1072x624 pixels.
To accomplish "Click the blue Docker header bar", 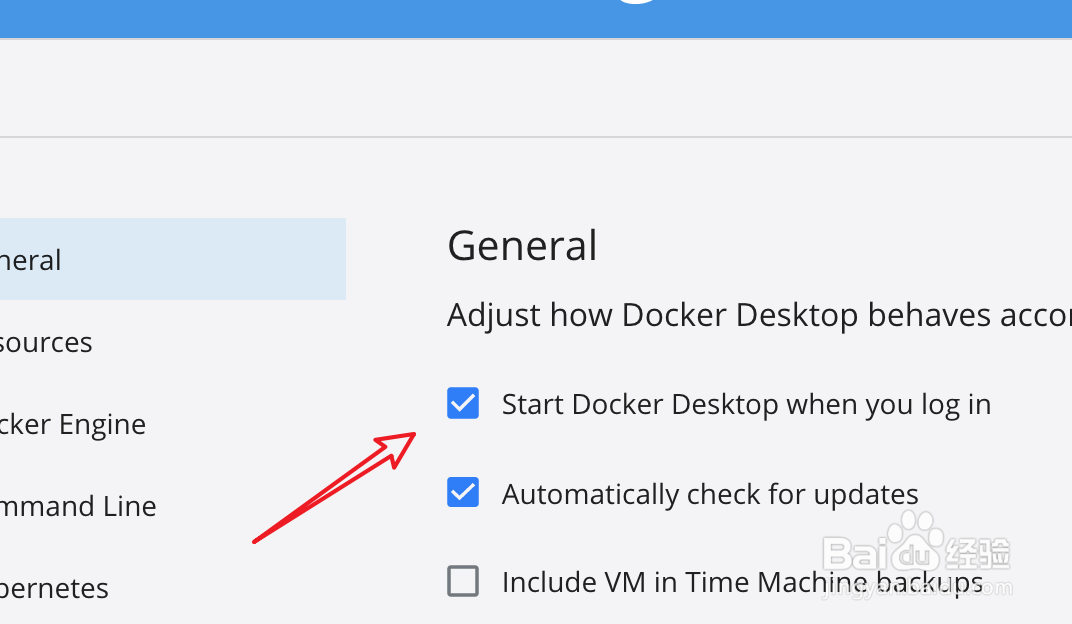I will tap(536, 18).
